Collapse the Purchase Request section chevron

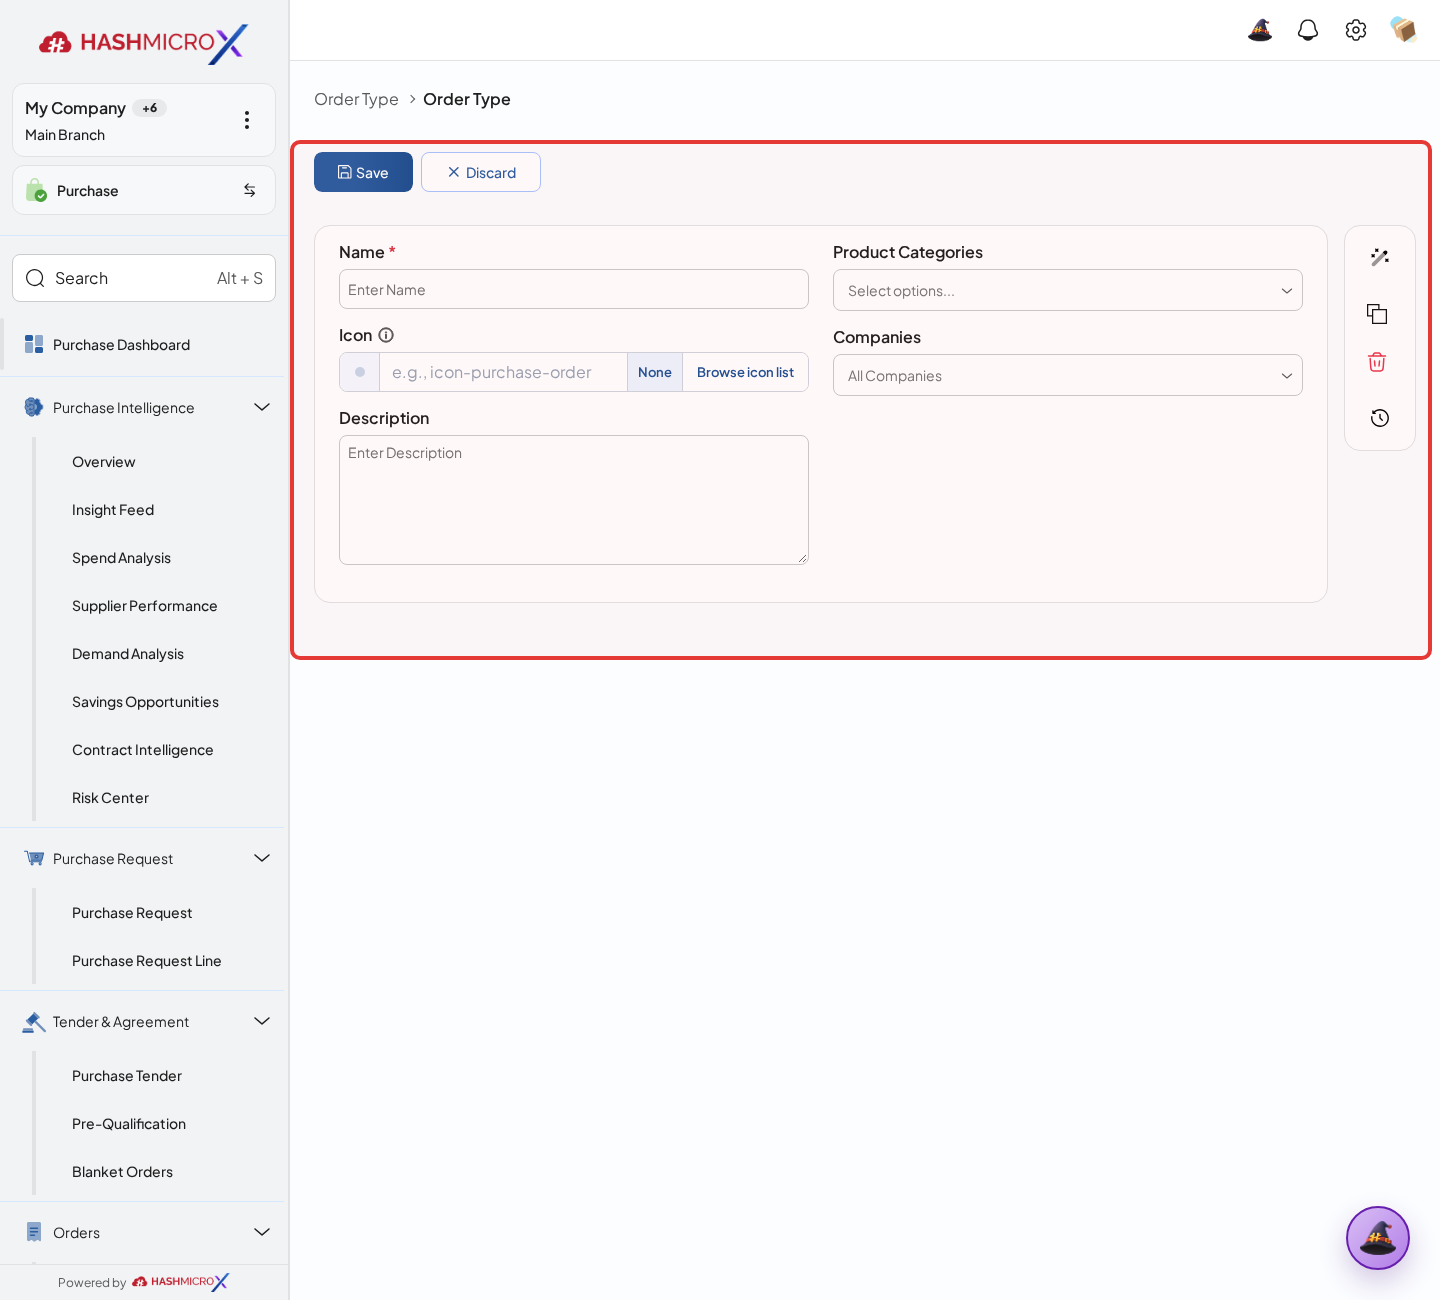tap(262, 858)
